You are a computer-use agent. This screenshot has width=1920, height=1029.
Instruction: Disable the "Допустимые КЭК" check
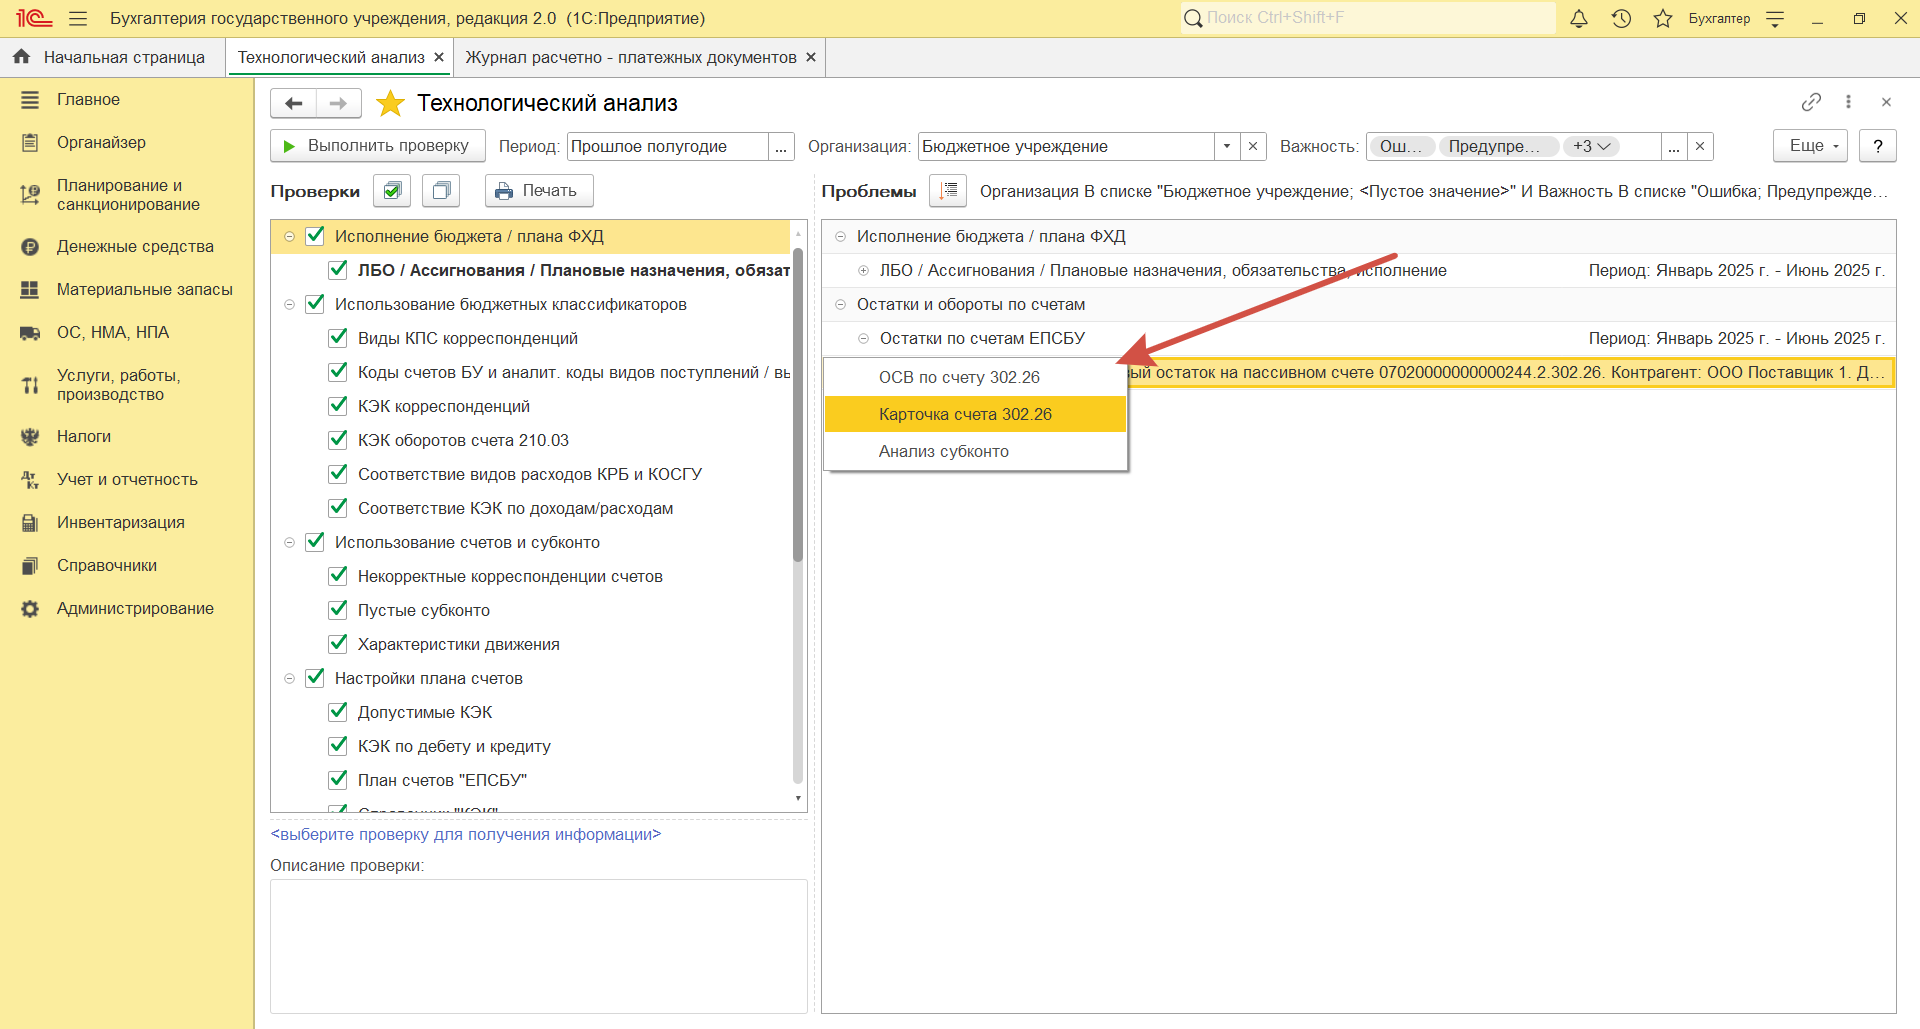click(x=338, y=712)
